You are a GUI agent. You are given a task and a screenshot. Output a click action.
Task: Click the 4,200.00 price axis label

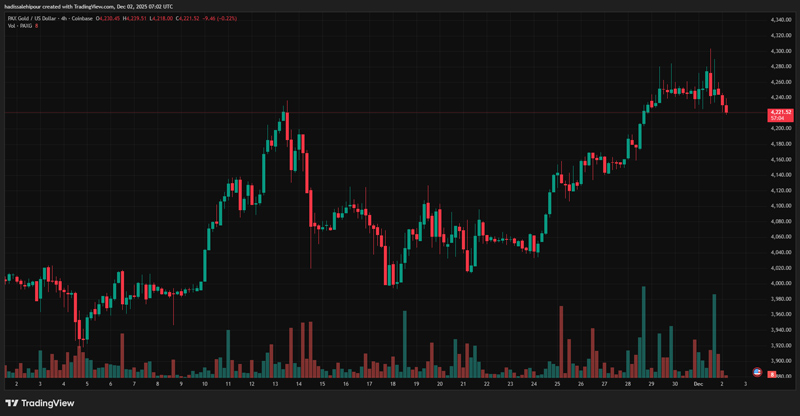[780, 128]
